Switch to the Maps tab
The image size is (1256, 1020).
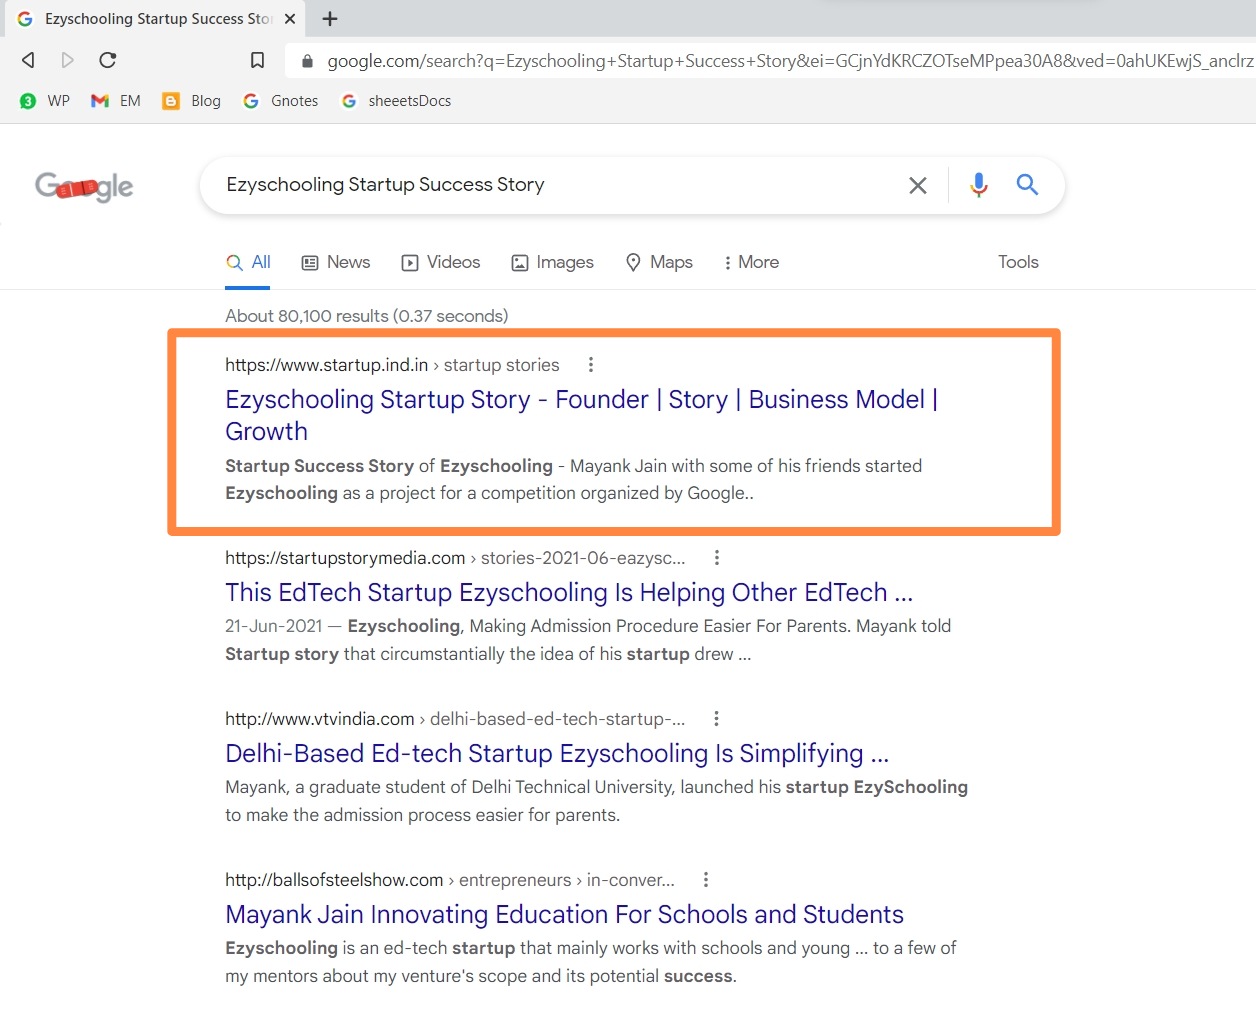[659, 262]
